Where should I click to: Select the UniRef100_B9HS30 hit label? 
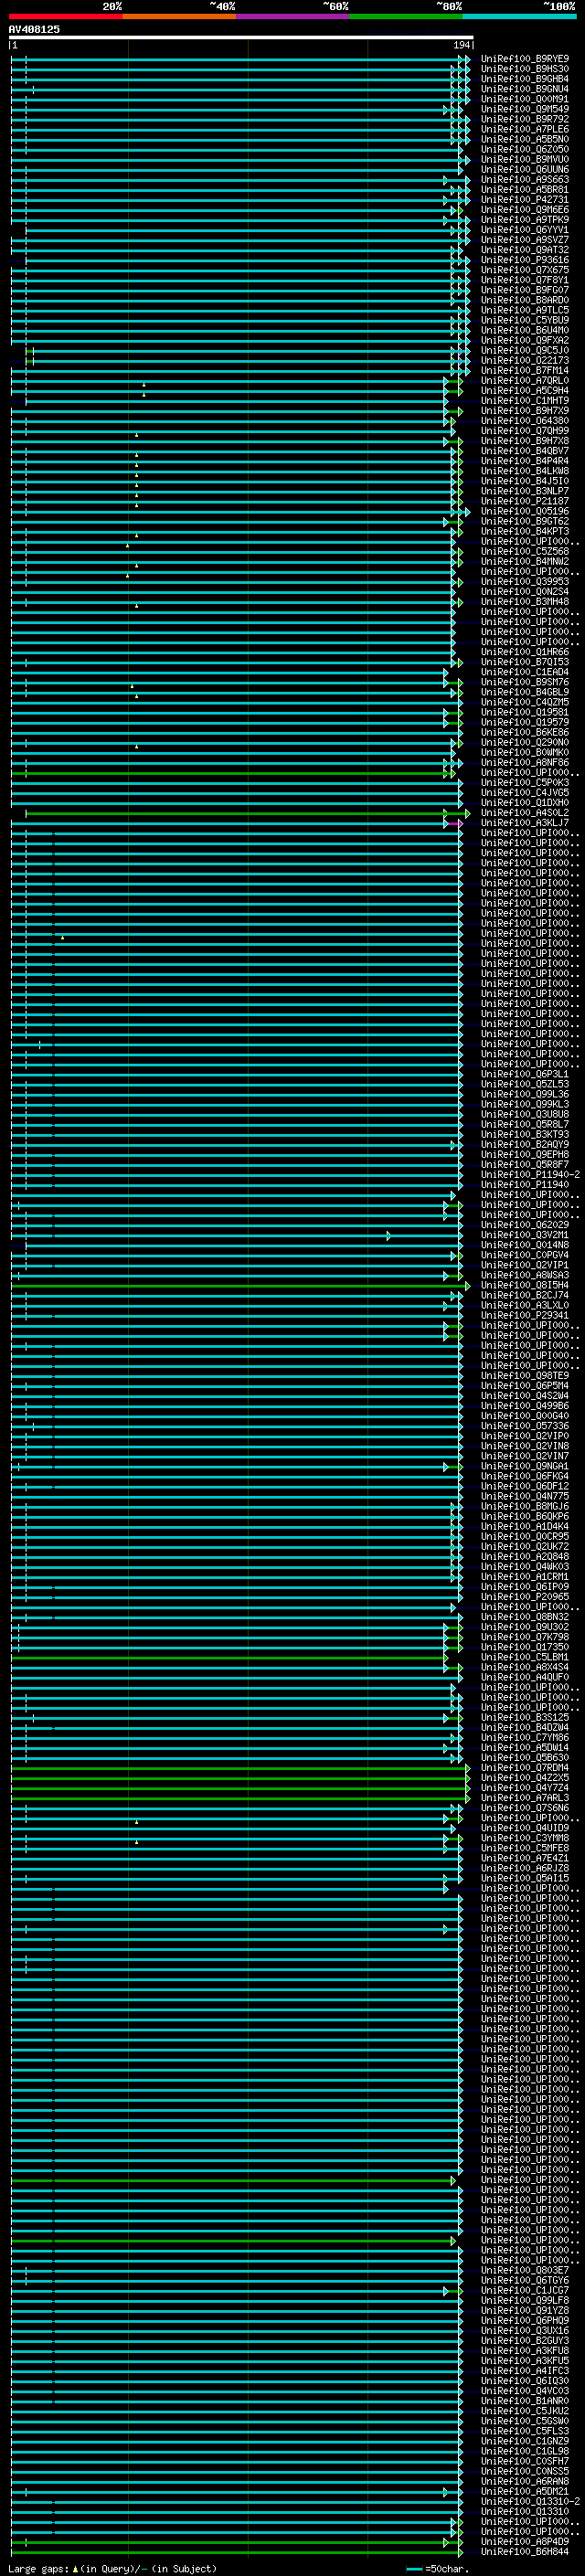coord(525,69)
